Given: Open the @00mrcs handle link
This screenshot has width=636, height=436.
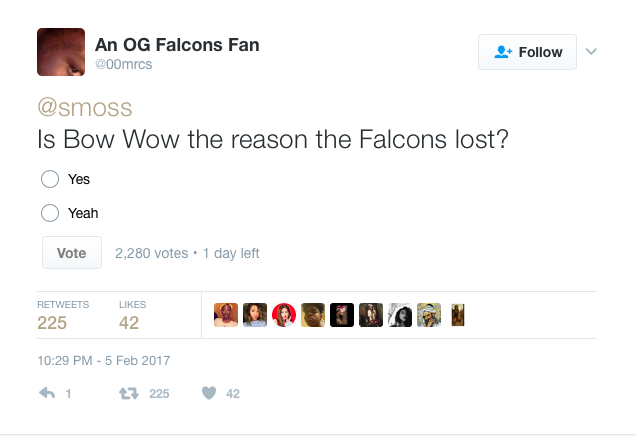Looking at the screenshot, I should coord(124,64).
